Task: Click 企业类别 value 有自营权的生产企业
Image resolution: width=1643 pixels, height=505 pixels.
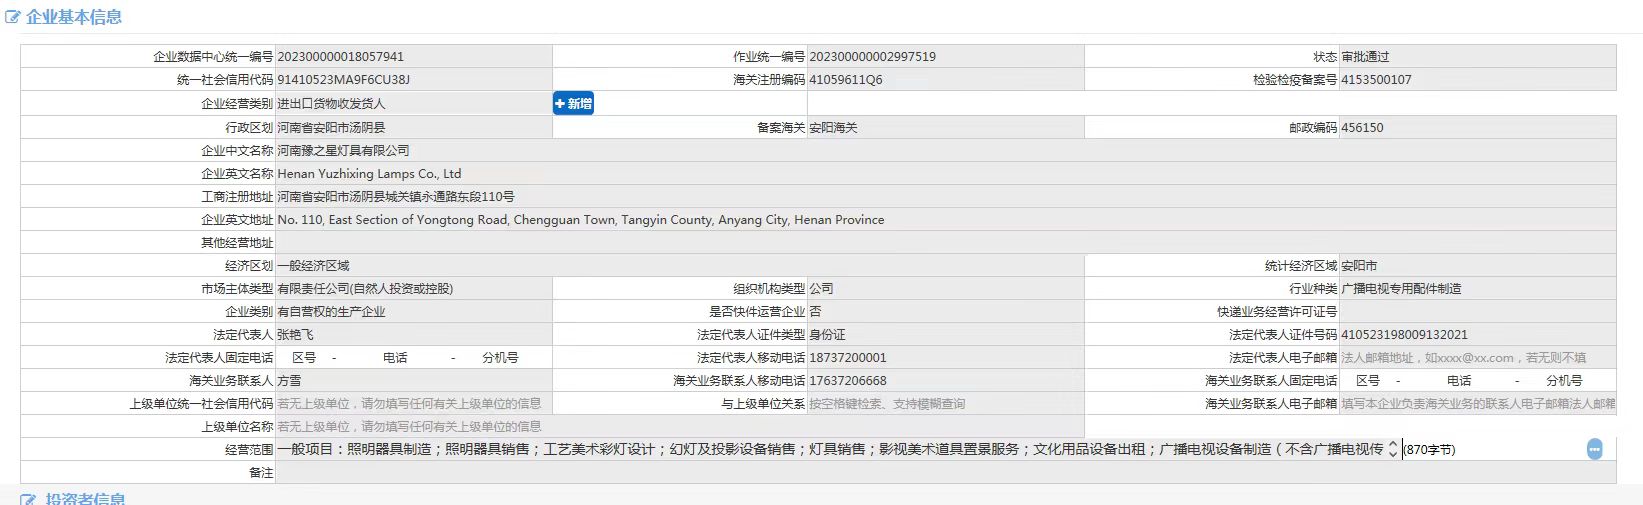Action: click(331, 312)
